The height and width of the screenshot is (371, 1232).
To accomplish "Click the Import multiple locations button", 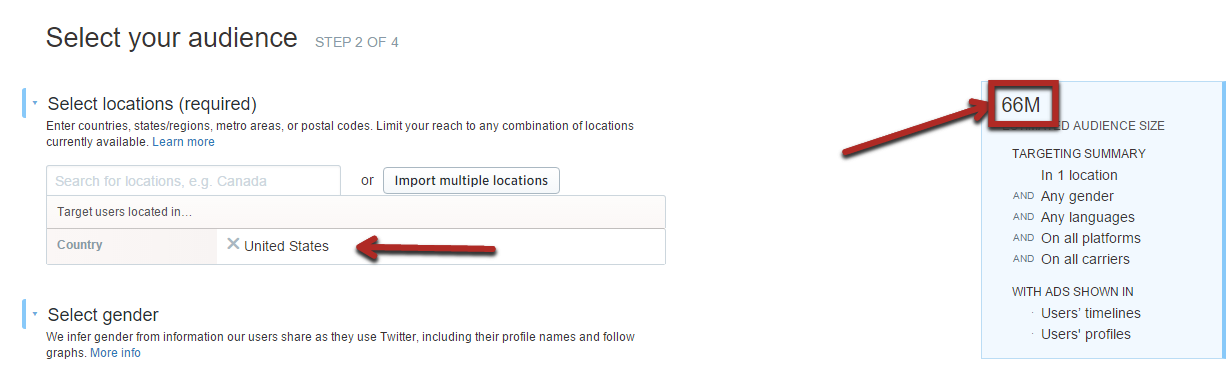I will [x=471, y=181].
